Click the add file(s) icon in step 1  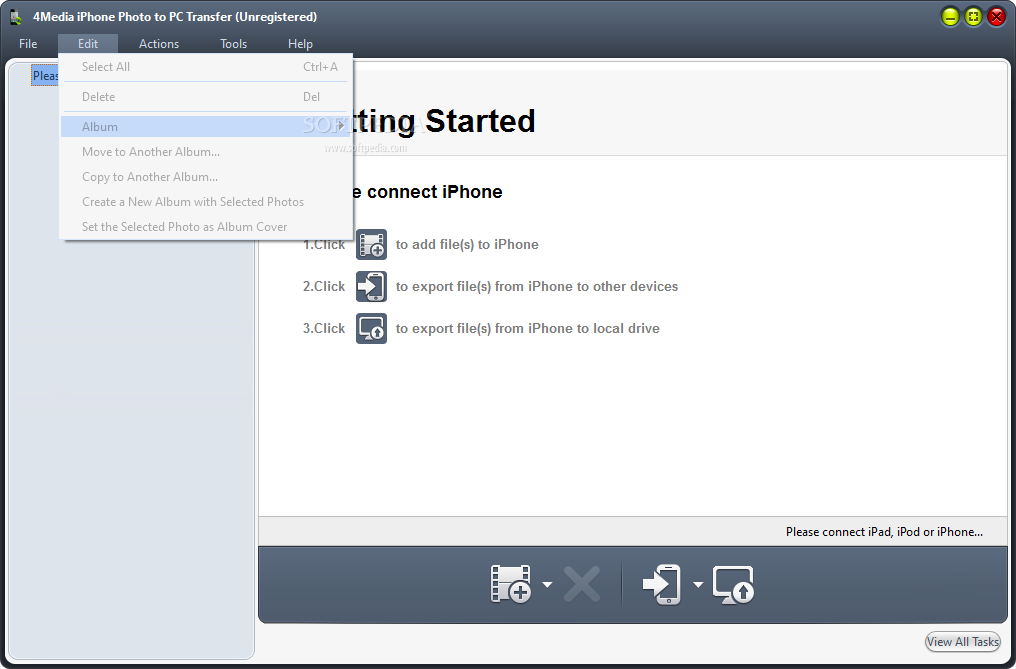tap(371, 244)
